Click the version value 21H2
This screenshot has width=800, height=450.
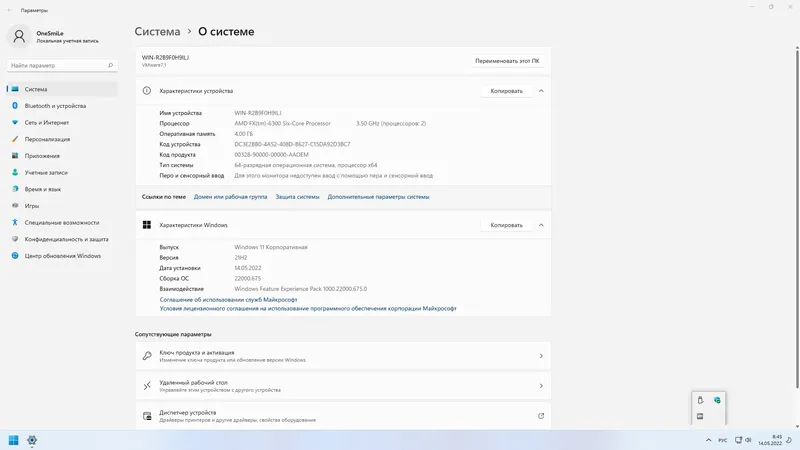pos(240,258)
